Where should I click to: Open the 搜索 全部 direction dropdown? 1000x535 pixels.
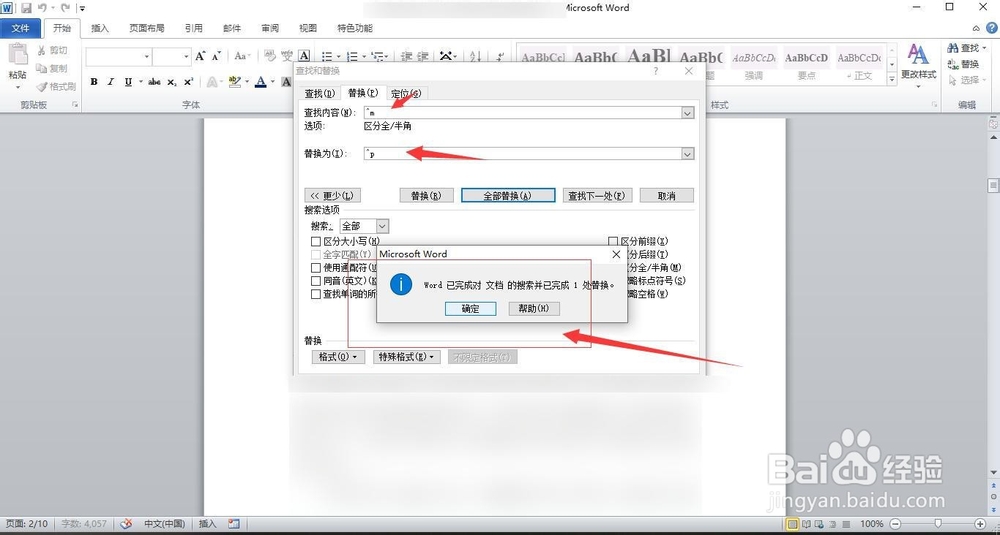point(382,226)
